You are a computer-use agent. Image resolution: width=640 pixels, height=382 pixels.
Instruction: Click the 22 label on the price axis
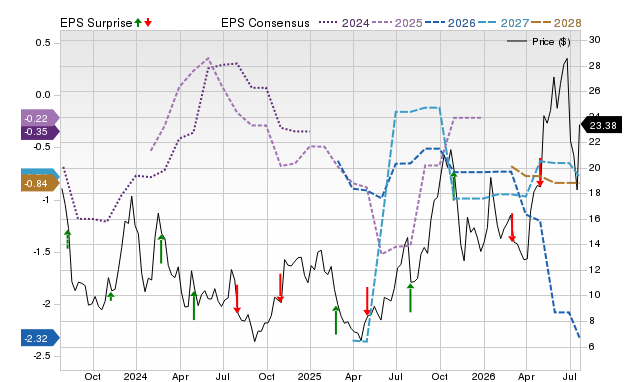tap(595, 142)
